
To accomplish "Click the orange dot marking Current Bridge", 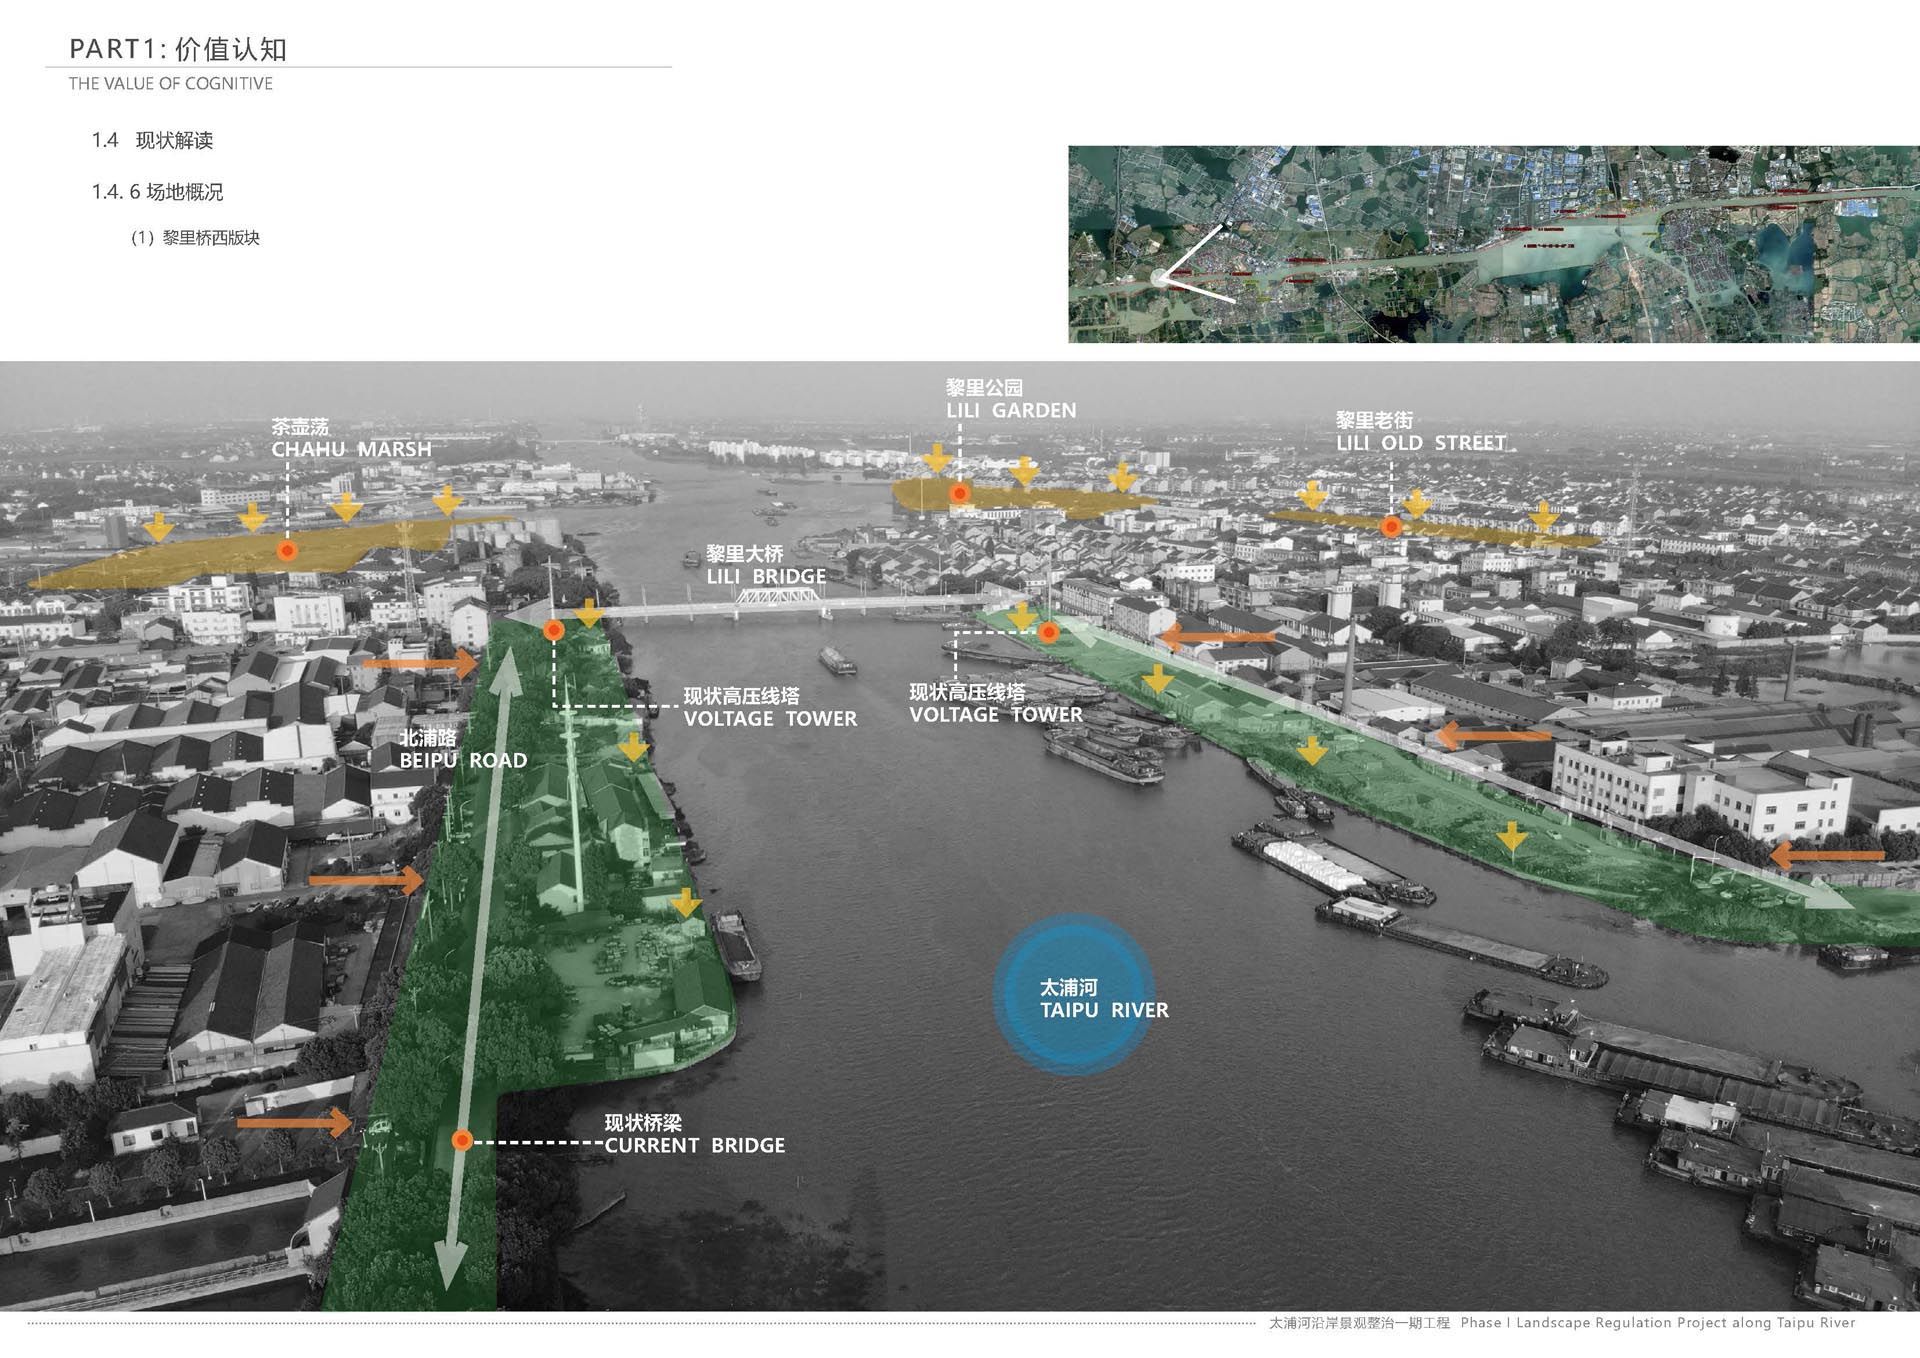I will point(461,1140).
